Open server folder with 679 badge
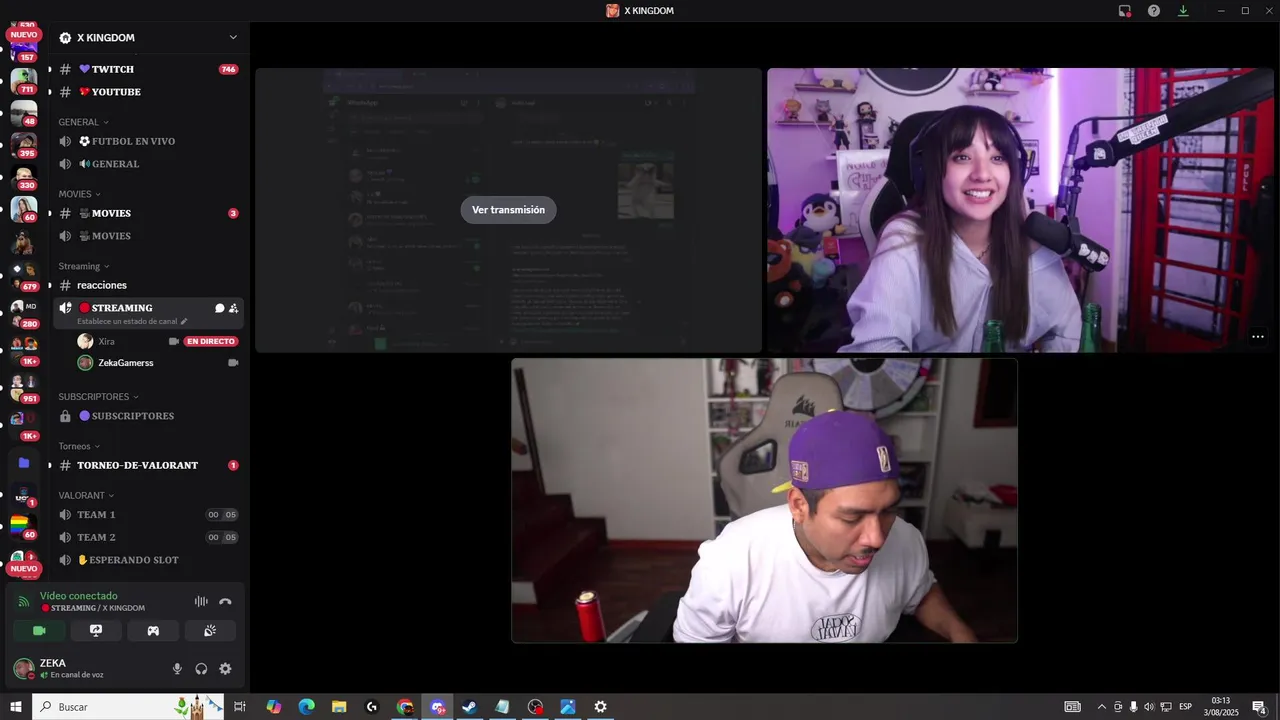 (x=24, y=275)
